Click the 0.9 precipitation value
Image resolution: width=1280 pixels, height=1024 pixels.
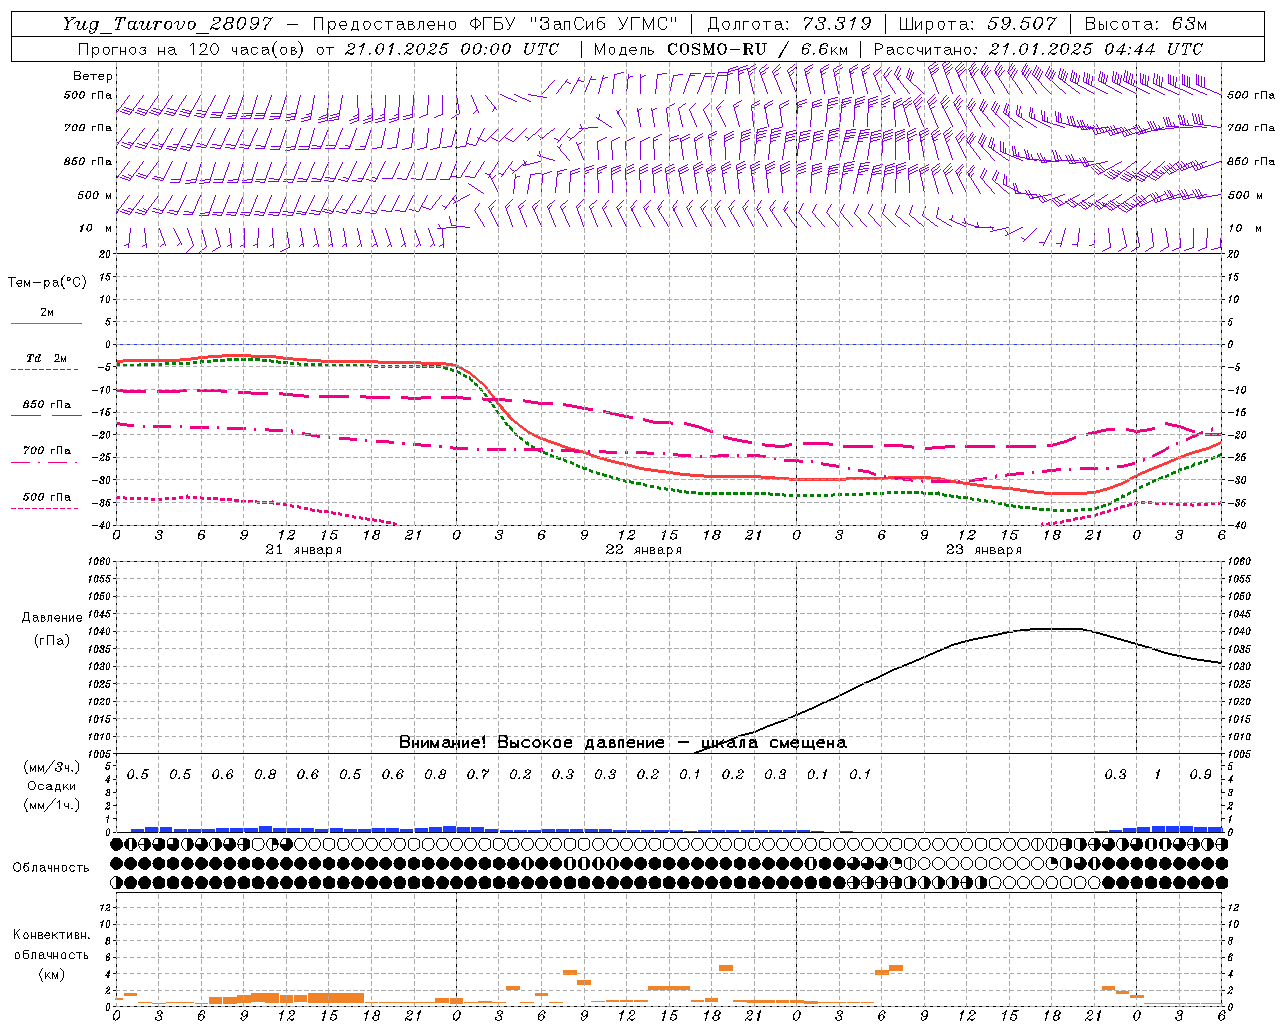[x=1200, y=774]
